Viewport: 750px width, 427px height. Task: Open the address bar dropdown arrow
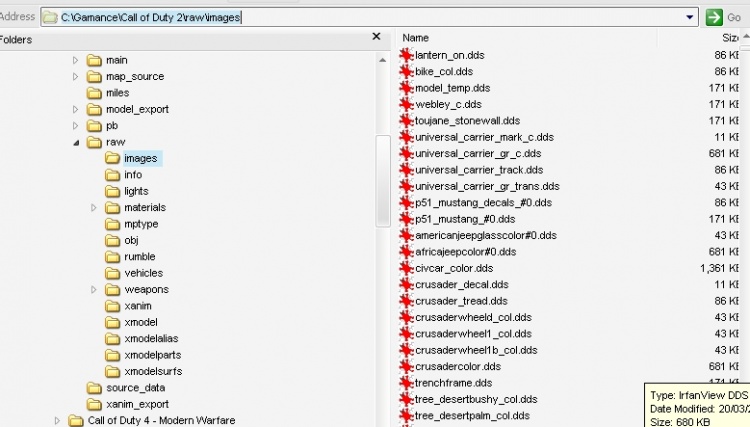click(x=691, y=17)
